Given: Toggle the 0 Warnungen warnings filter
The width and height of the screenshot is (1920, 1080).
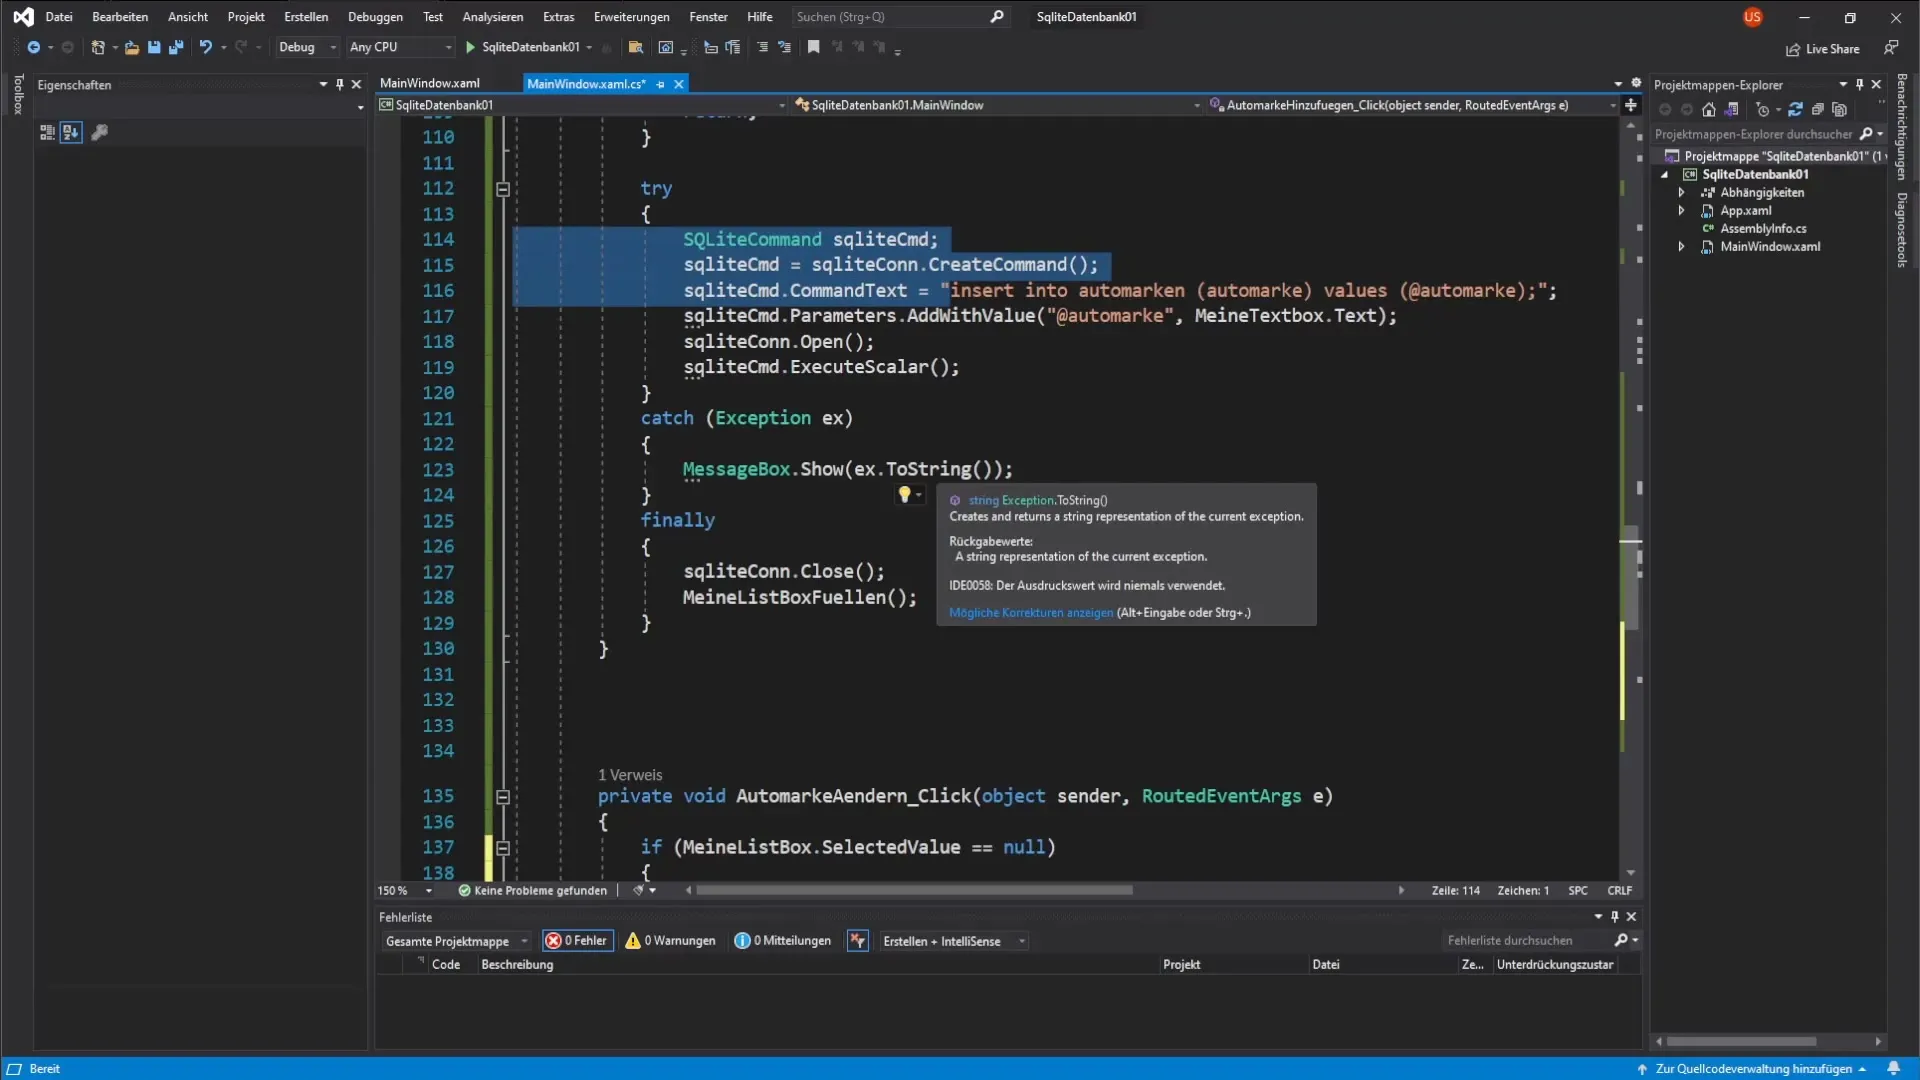Looking at the screenshot, I should pyautogui.click(x=671, y=941).
